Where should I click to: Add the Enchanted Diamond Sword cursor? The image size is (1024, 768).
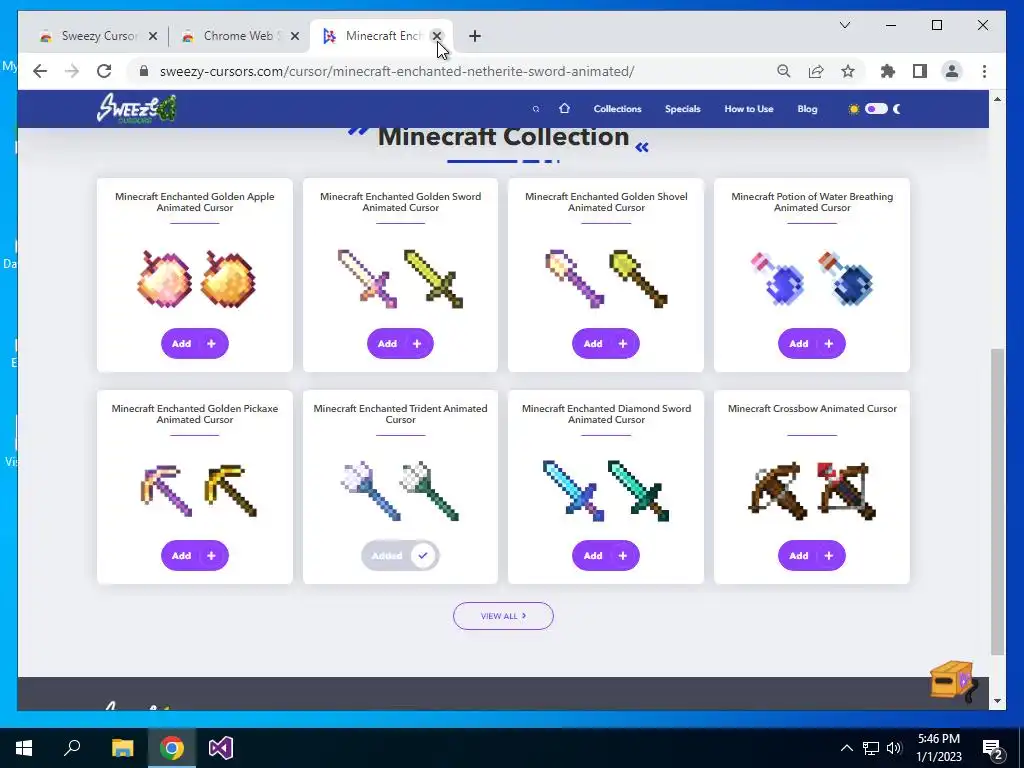pos(606,556)
